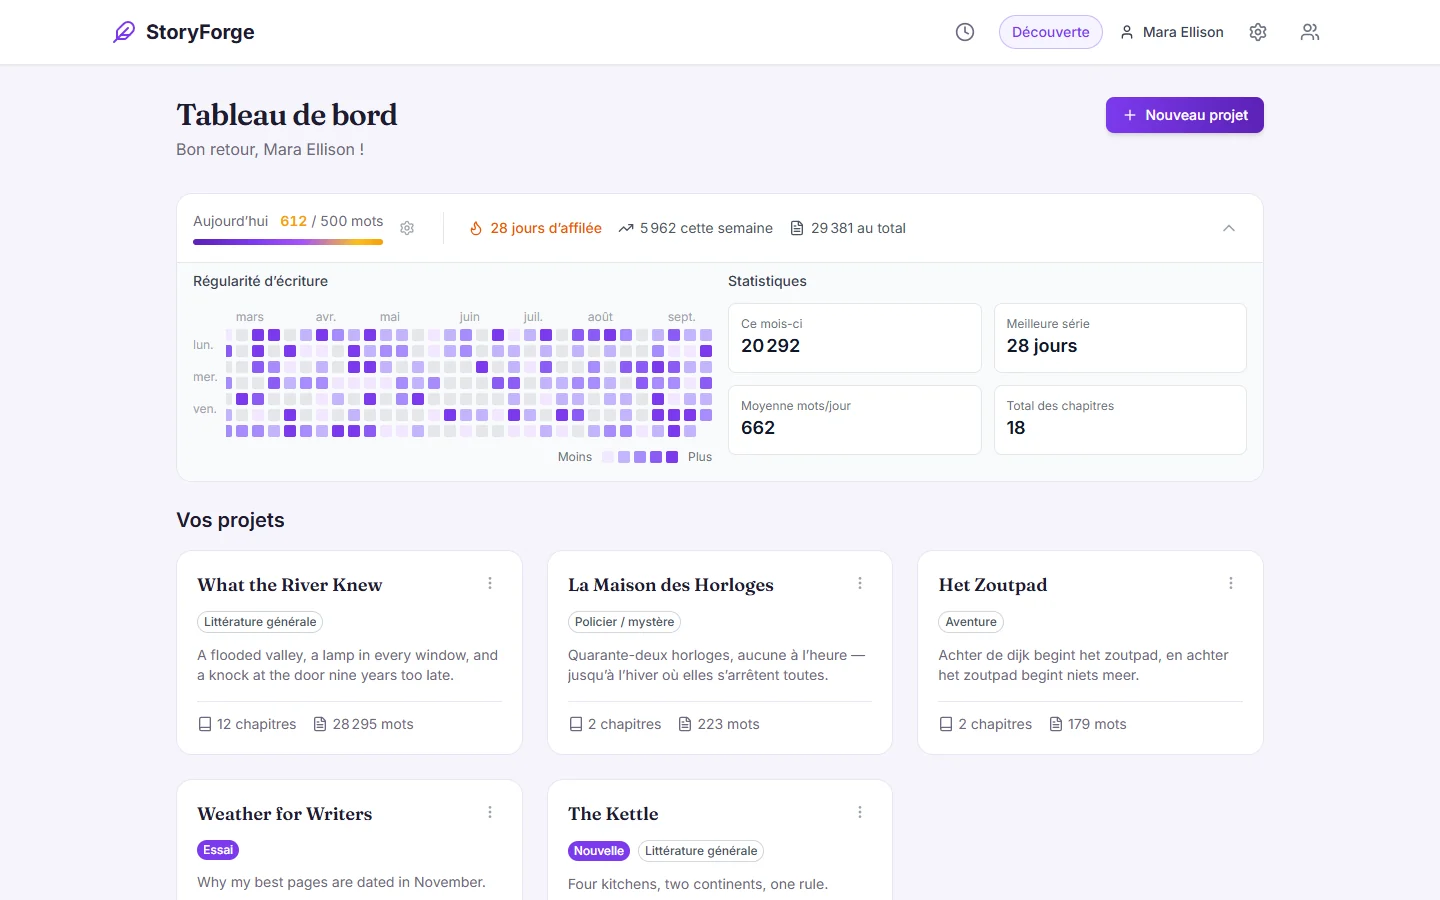This screenshot has width=1440, height=900.
Task: Click the file icon beside 223 mots
Action: click(685, 724)
